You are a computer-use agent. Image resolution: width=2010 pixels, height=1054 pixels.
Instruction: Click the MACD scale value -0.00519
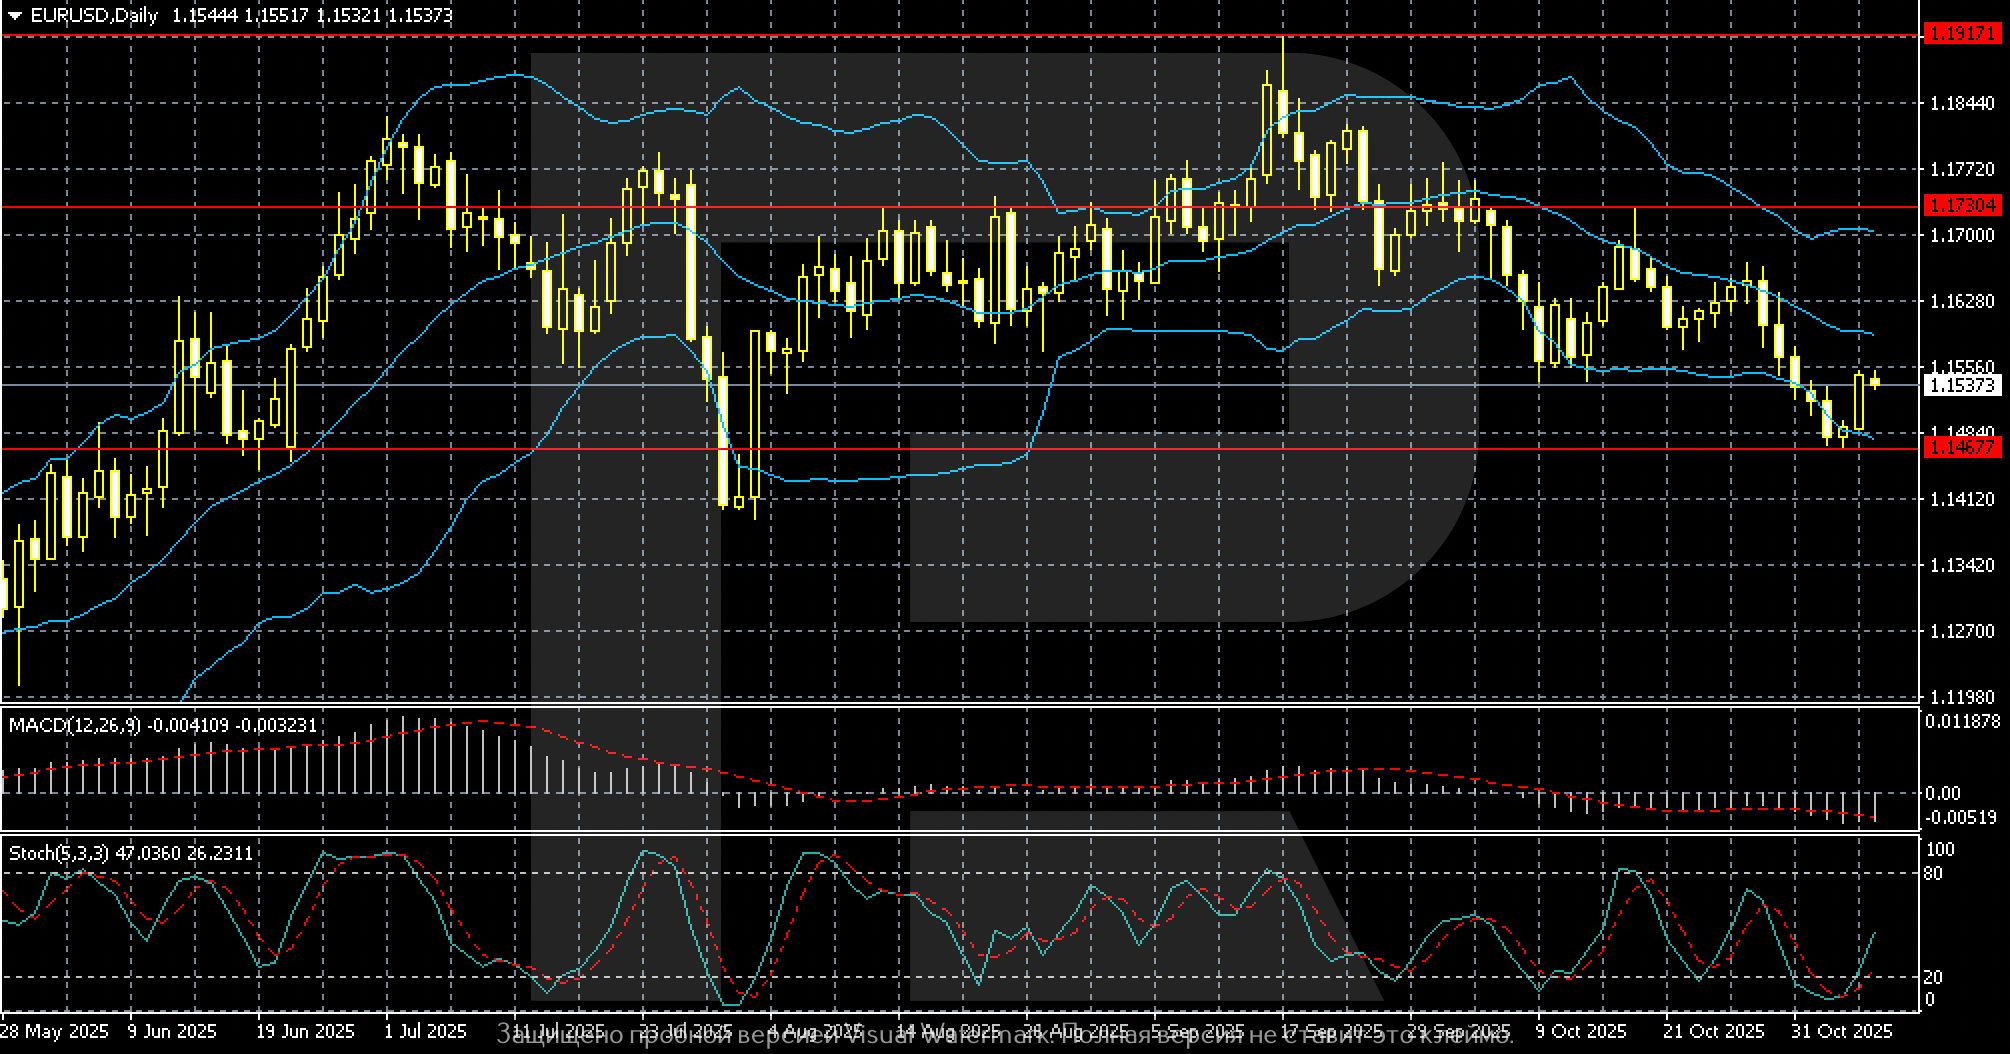(1960, 817)
